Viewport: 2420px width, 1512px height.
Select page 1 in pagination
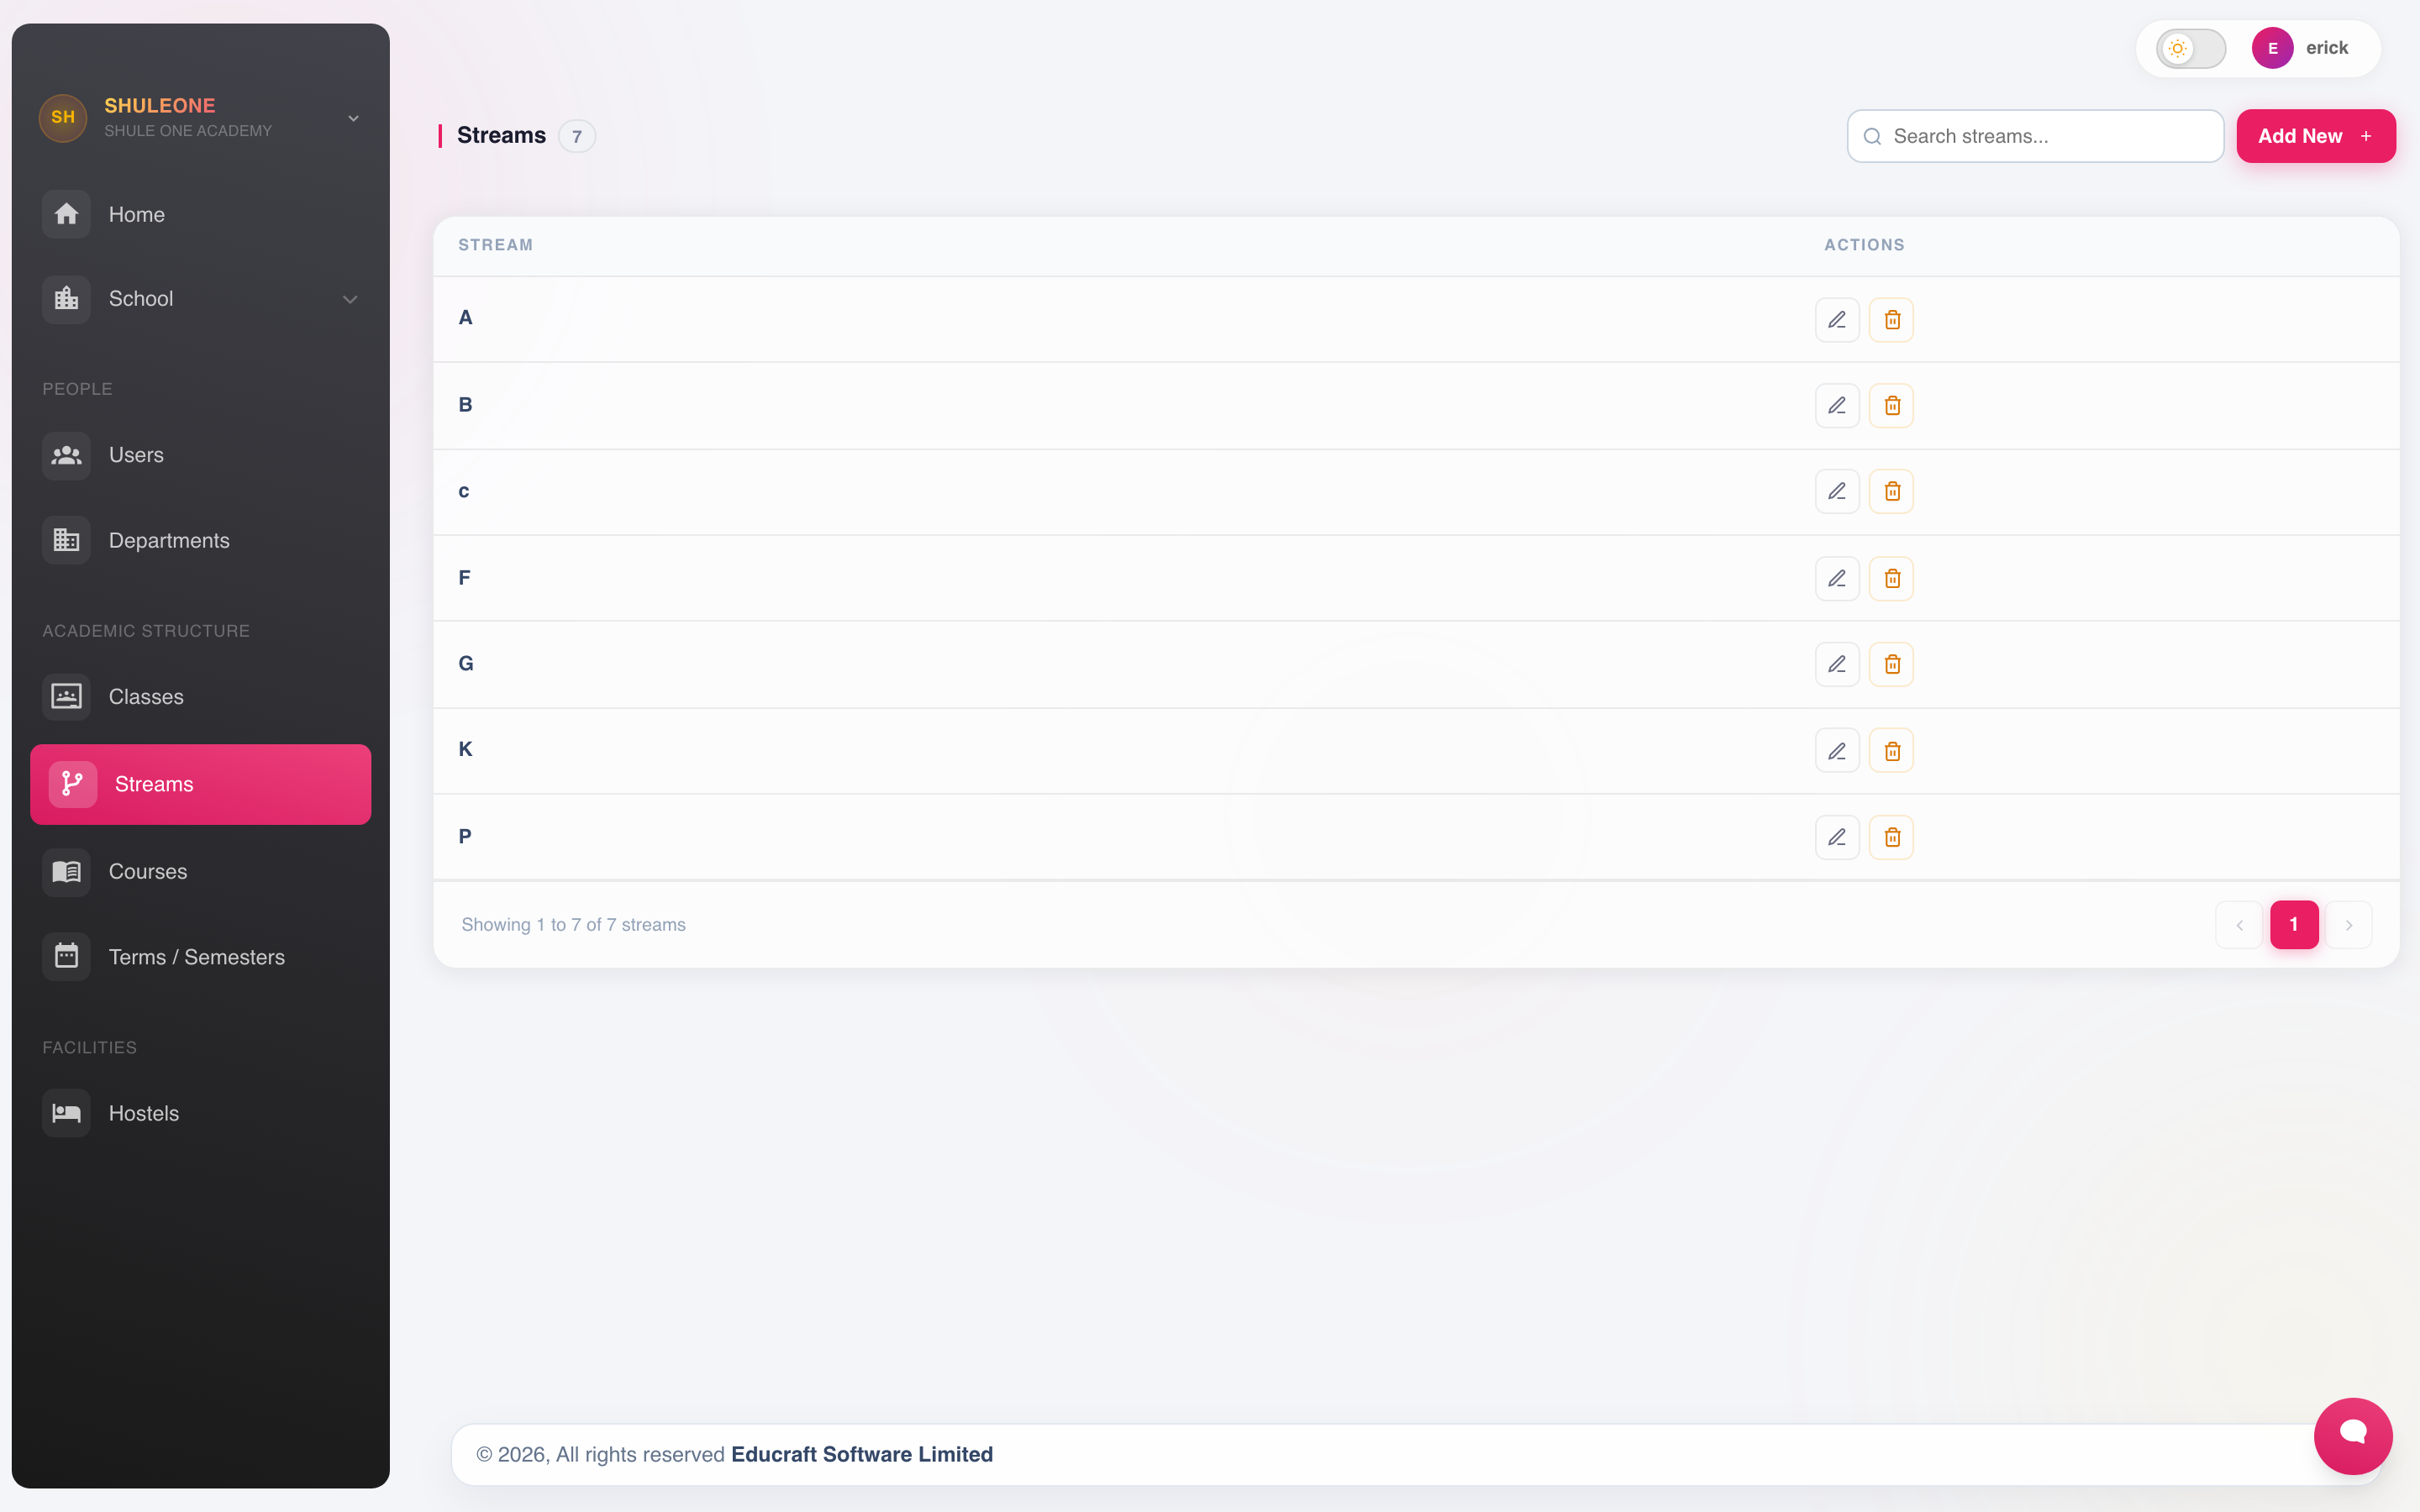[x=2294, y=925]
